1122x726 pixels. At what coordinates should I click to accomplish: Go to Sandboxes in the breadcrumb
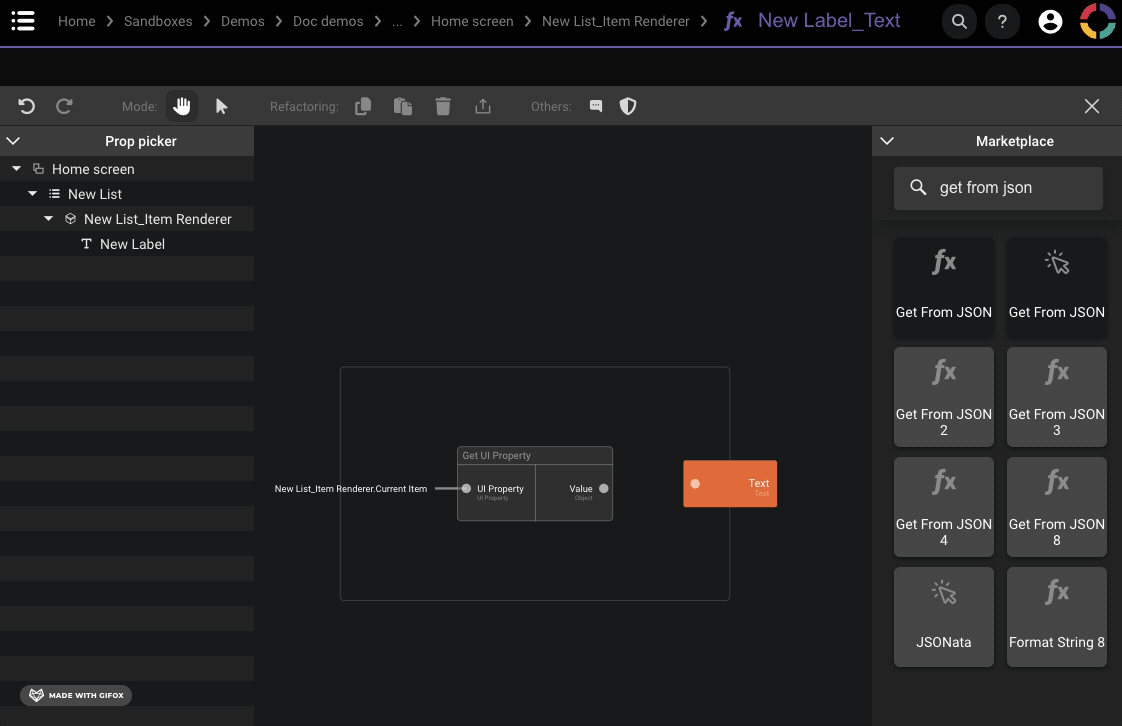click(158, 21)
